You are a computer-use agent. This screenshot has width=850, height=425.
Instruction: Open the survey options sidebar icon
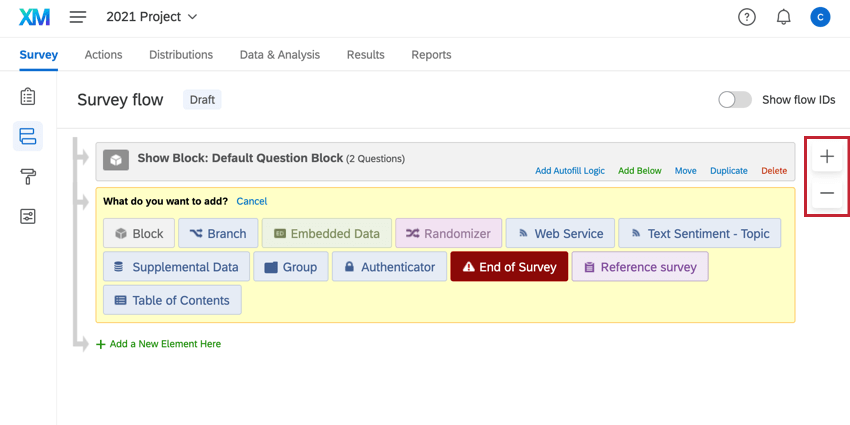28,217
